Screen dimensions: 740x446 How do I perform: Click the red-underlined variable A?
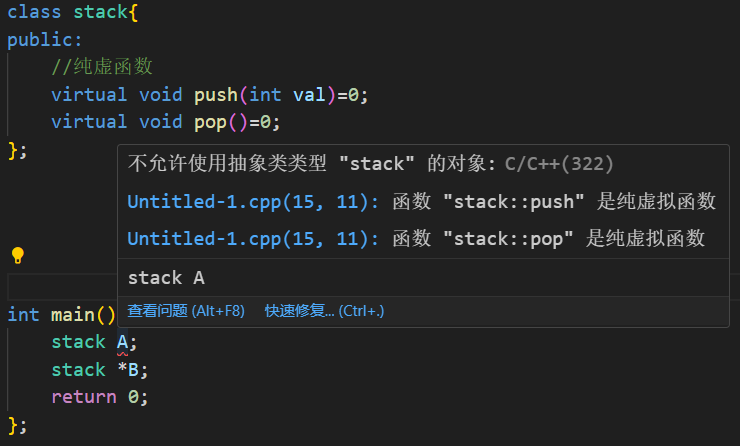coord(122,343)
